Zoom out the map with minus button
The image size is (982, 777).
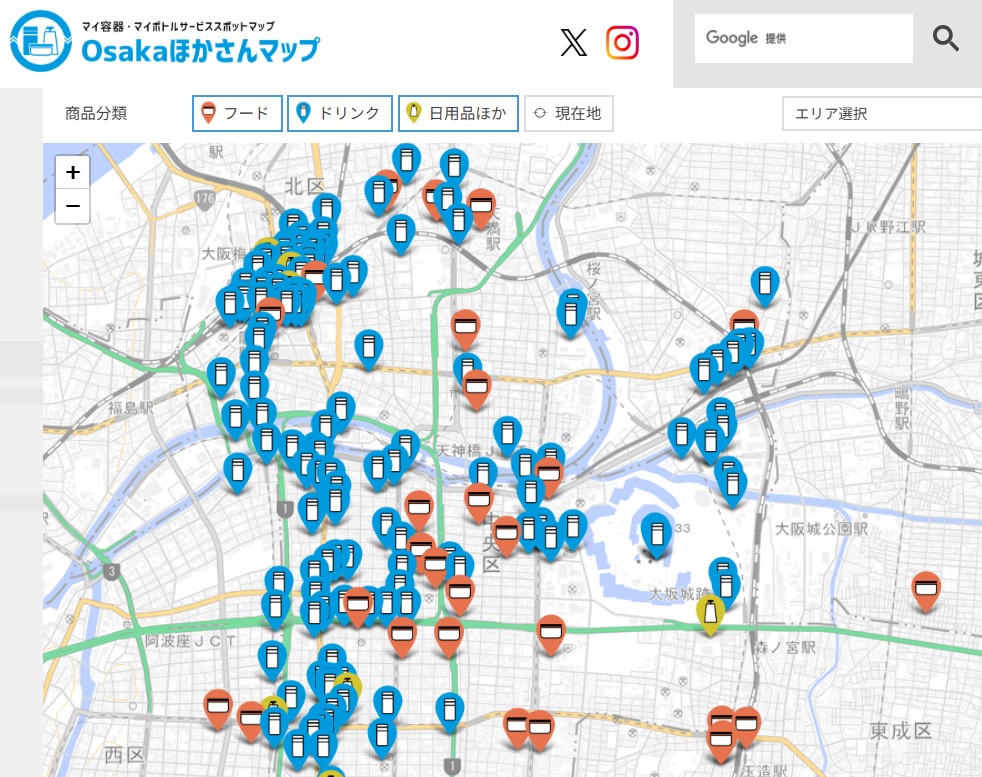coord(73,207)
